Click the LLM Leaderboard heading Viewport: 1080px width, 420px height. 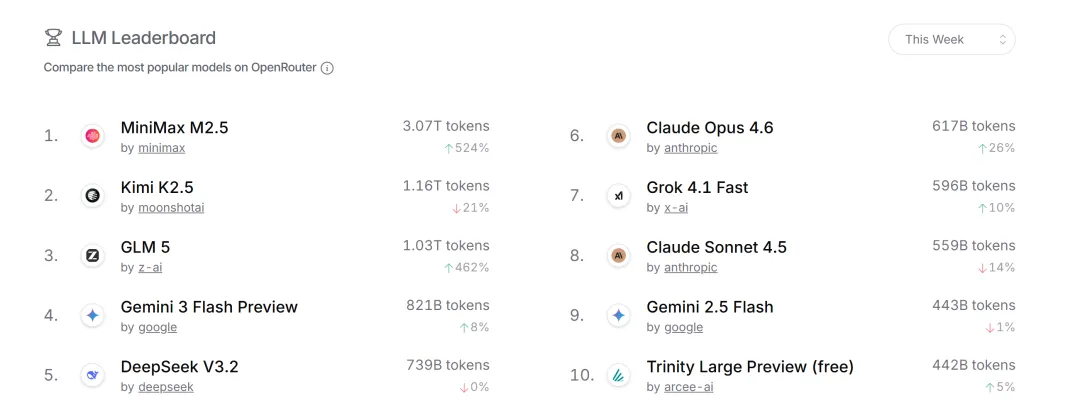[x=143, y=38]
